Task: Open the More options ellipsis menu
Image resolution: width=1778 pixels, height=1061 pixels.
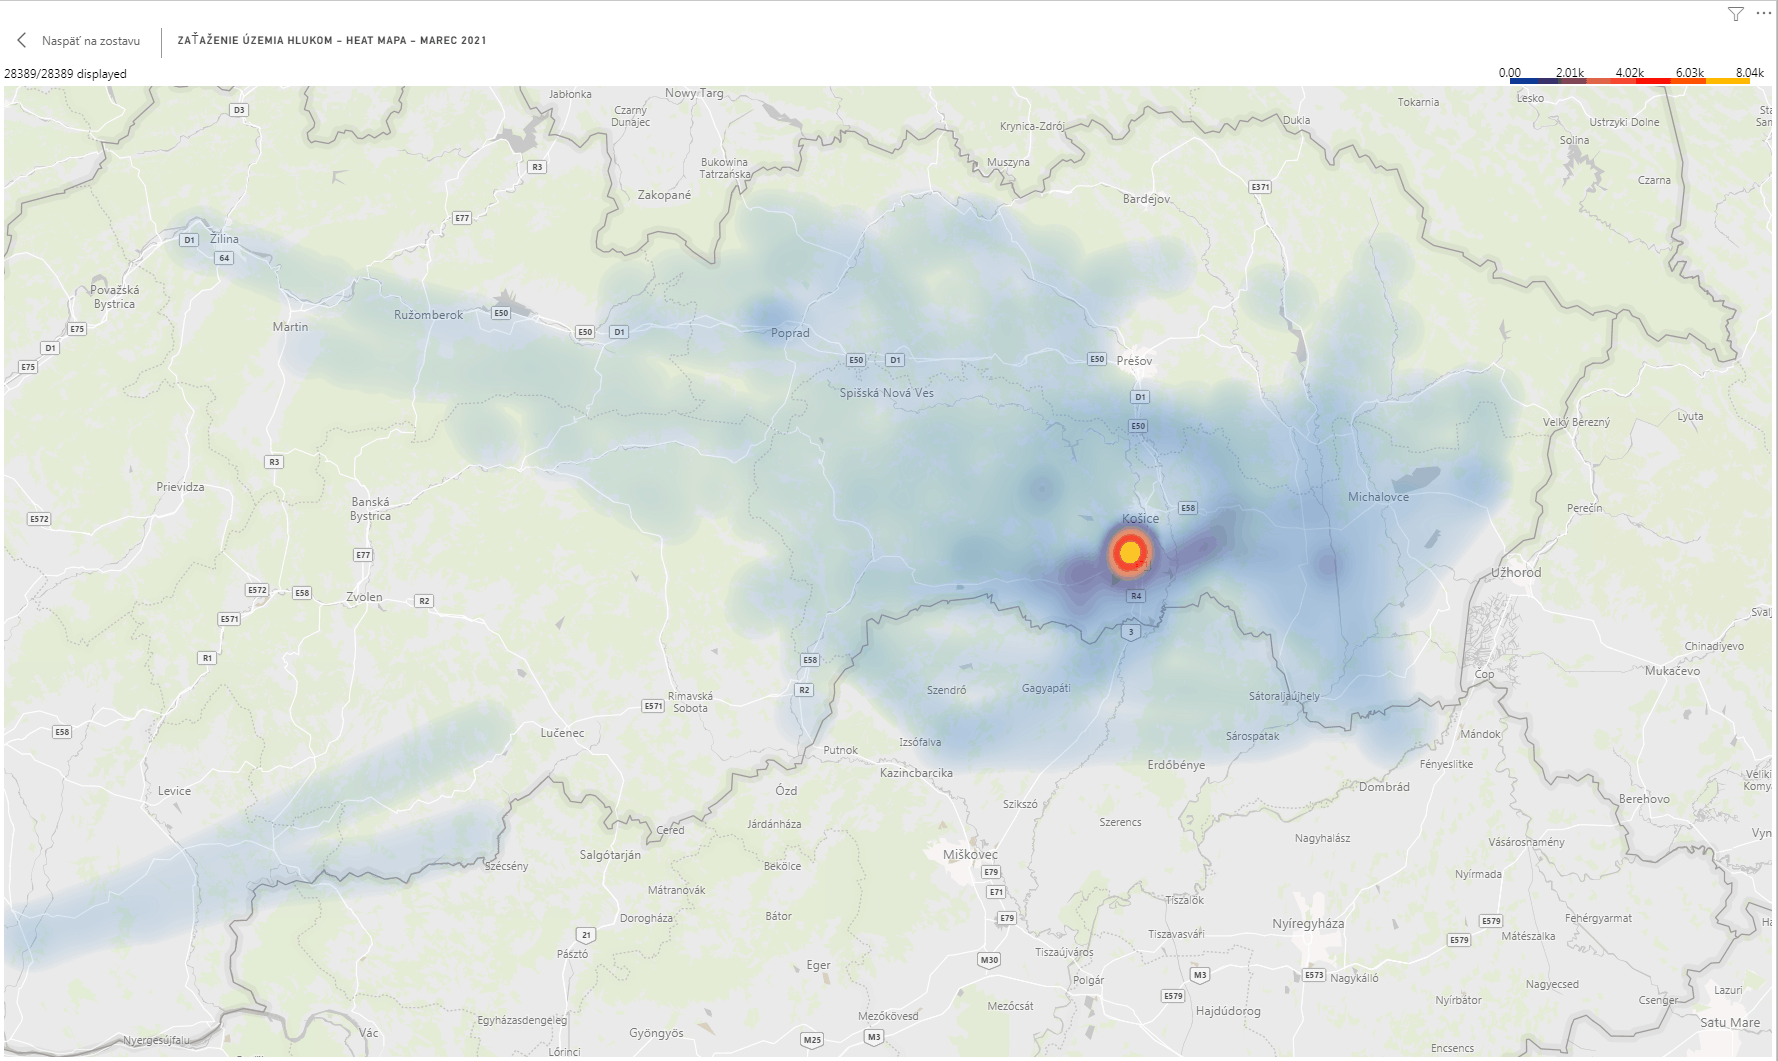Action: [x=1762, y=14]
